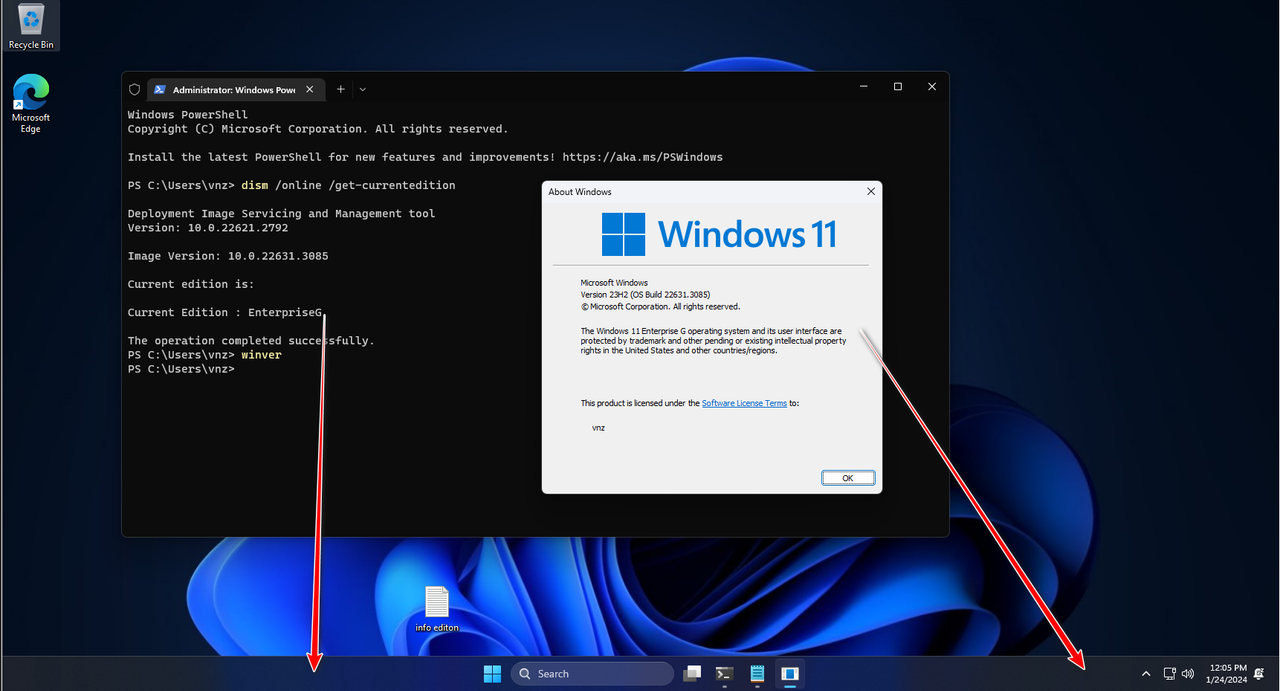Open the Software License Terms link
Image resolution: width=1280 pixels, height=691 pixels.
[744, 403]
